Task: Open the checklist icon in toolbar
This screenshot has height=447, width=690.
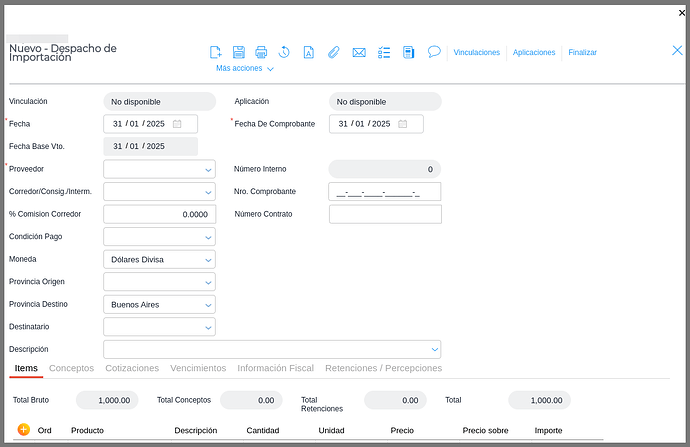Action: (384, 52)
